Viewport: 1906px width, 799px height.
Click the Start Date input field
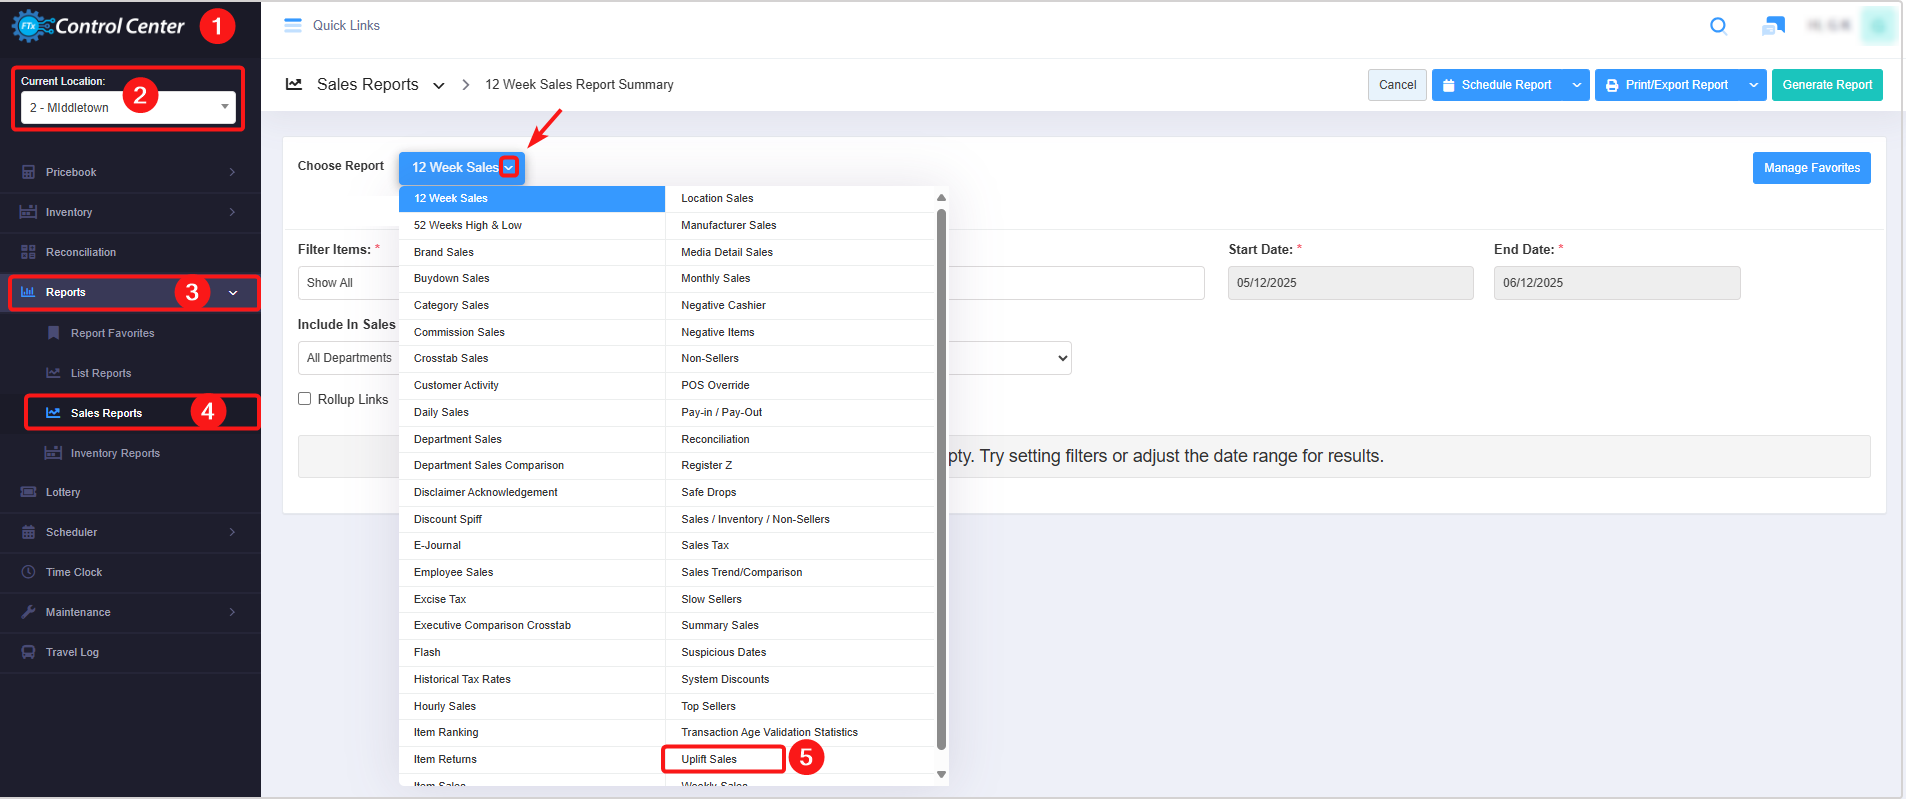click(x=1350, y=283)
